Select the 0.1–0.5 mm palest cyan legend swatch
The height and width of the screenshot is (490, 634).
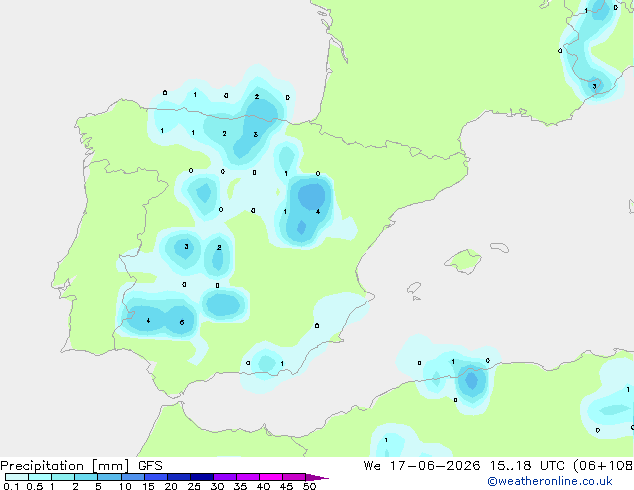(x=17, y=477)
